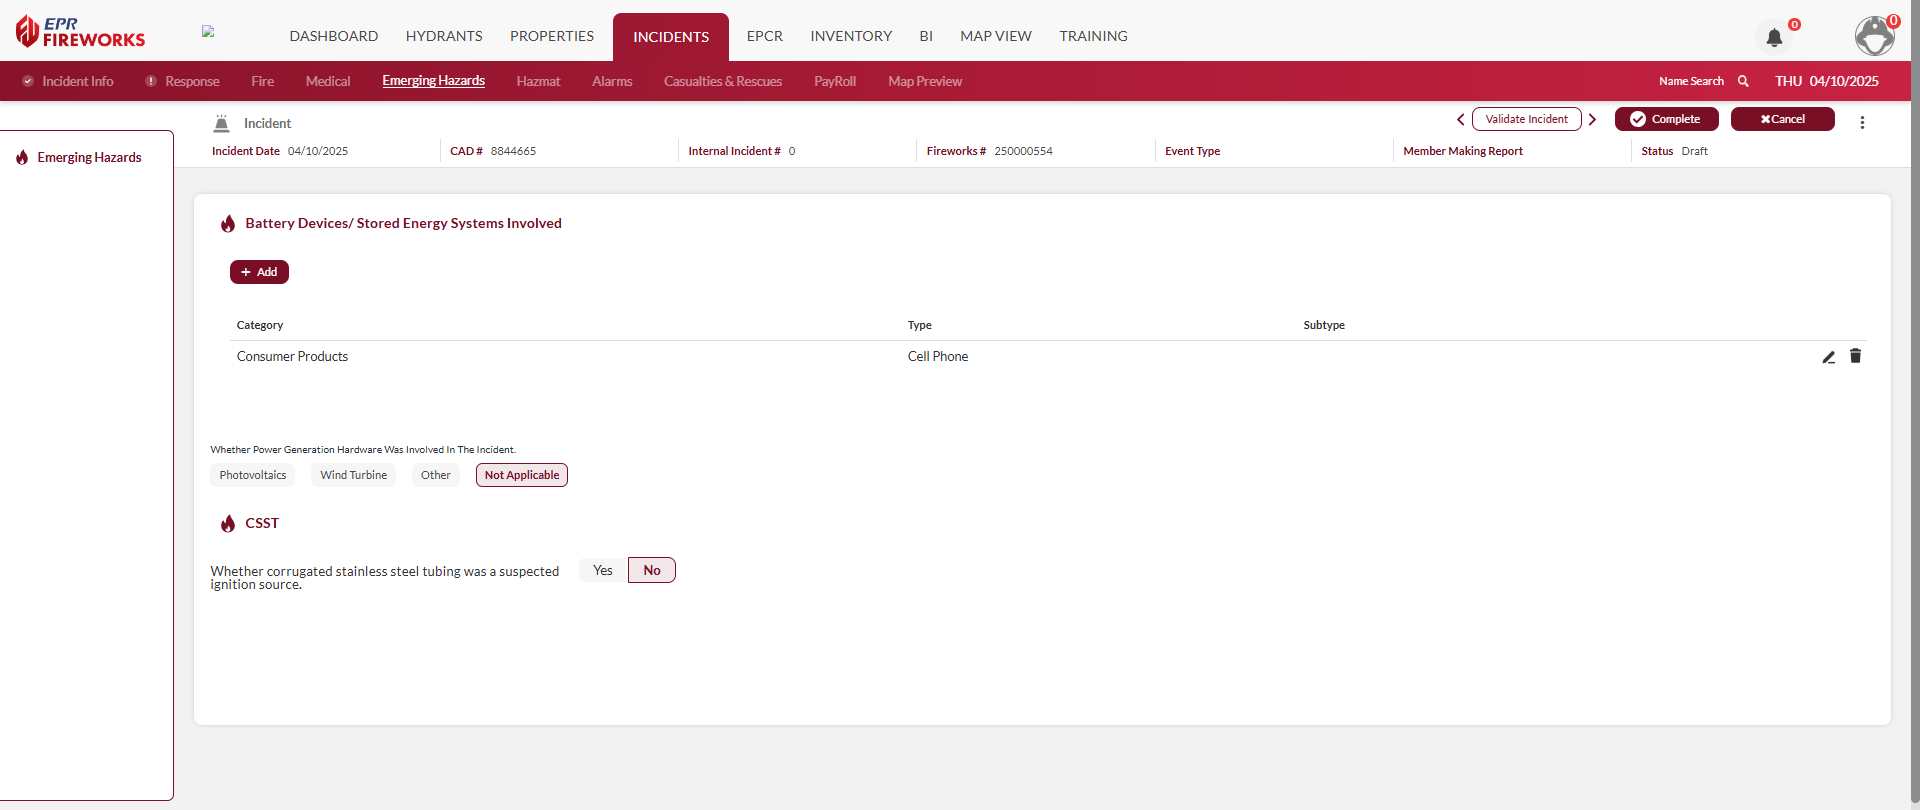Add a battery device entry

pyautogui.click(x=259, y=272)
